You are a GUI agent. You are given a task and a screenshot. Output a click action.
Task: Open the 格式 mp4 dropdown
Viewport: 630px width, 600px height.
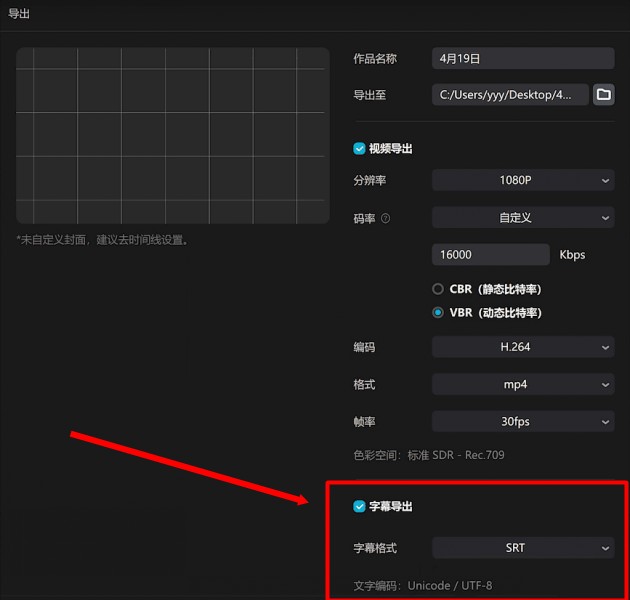(x=523, y=384)
